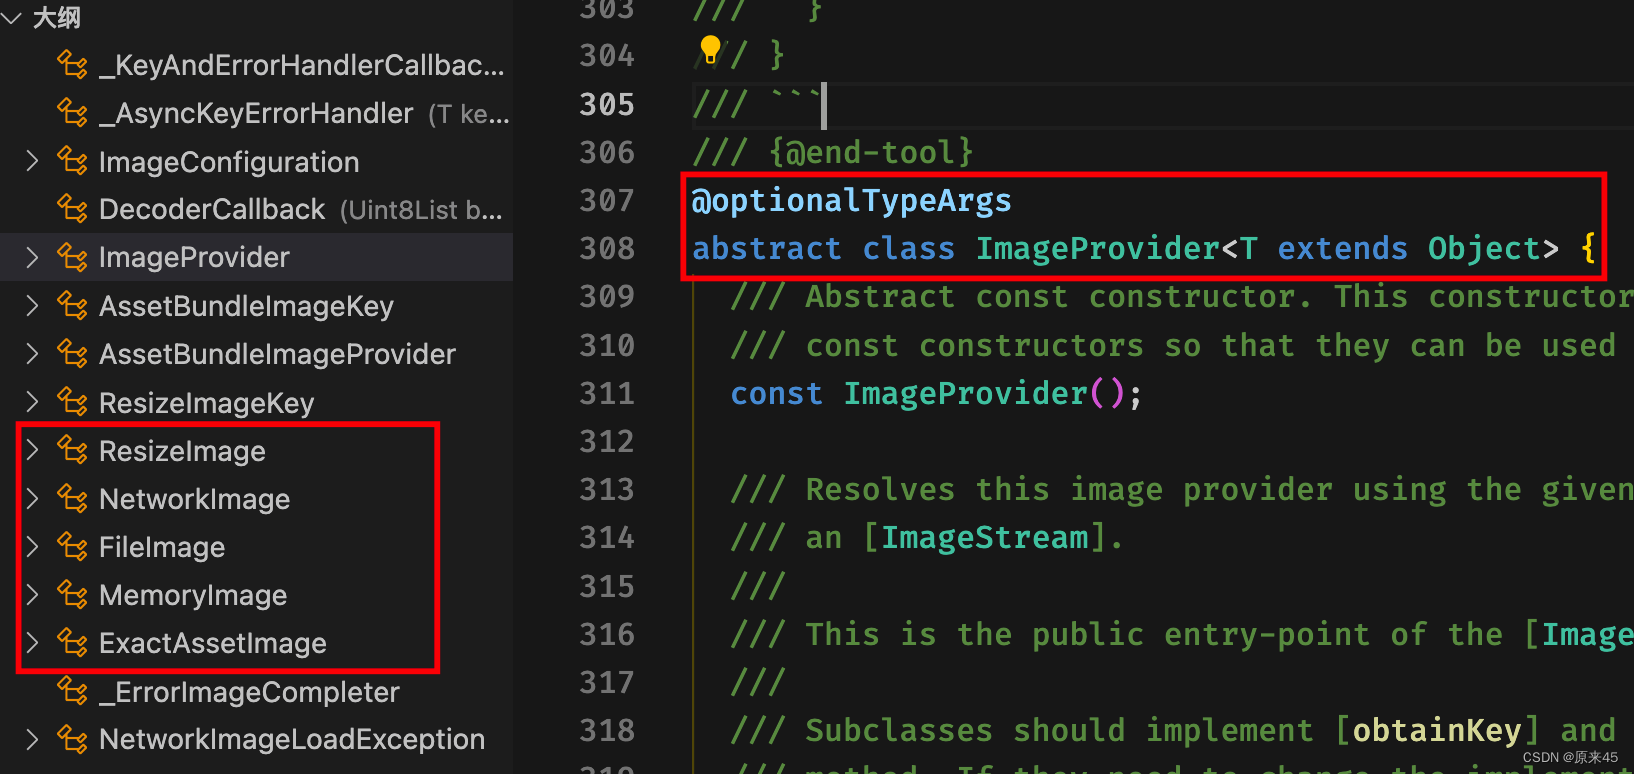Click the class icon beside ImageConfiguration

point(72,160)
